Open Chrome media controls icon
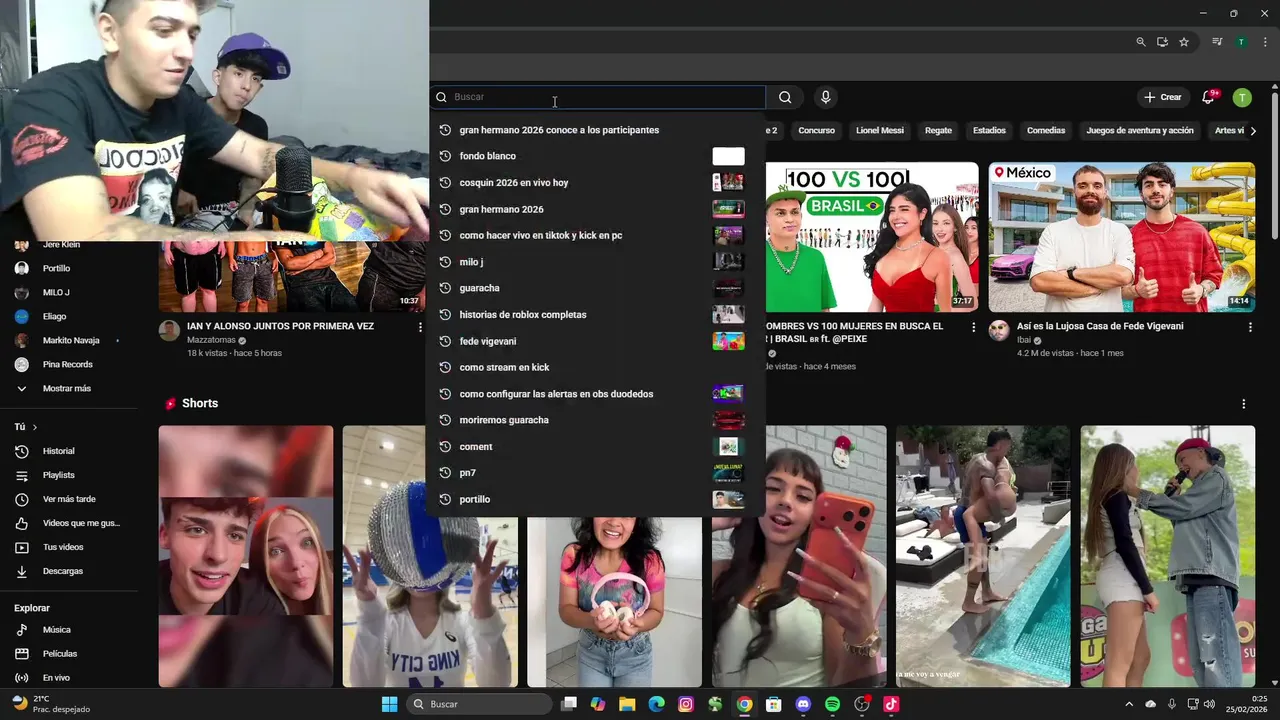 1217,42
